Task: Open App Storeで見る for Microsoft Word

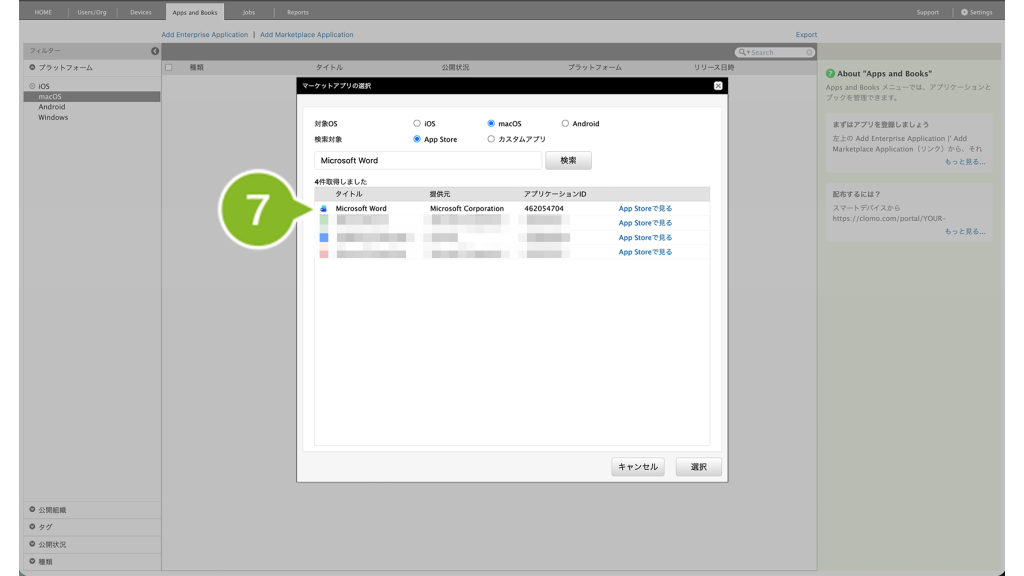Action: [x=645, y=208]
